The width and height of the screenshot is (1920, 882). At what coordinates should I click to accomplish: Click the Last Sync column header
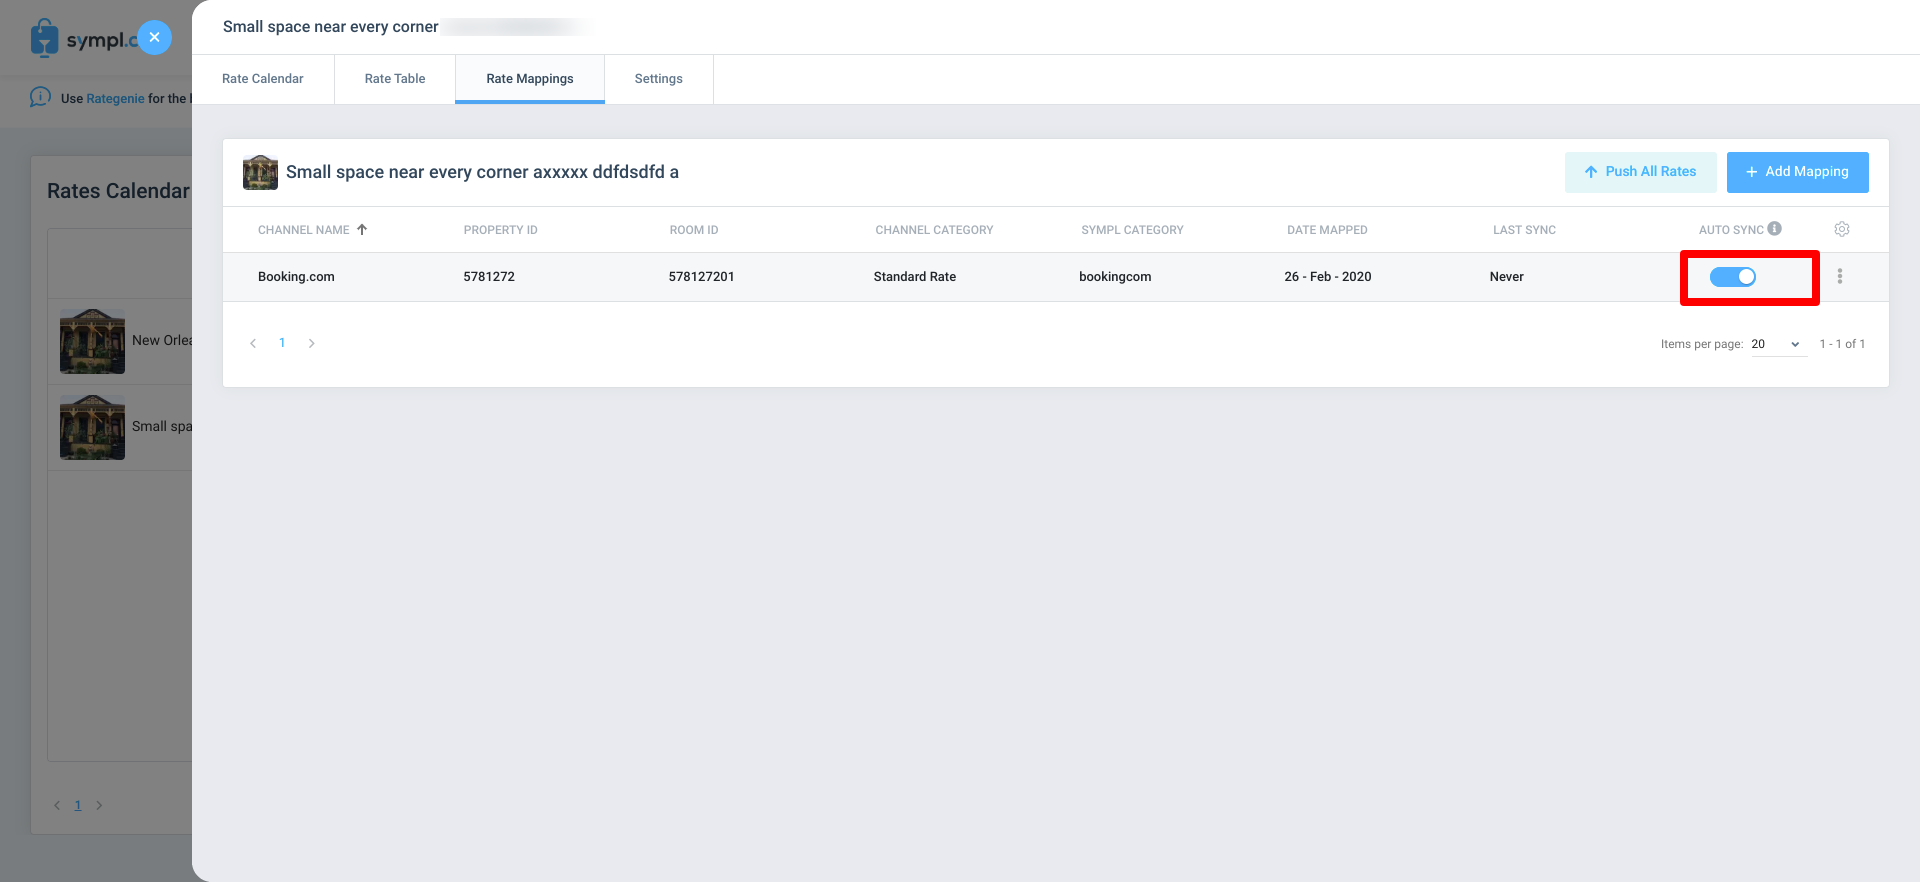coord(1525,230)
